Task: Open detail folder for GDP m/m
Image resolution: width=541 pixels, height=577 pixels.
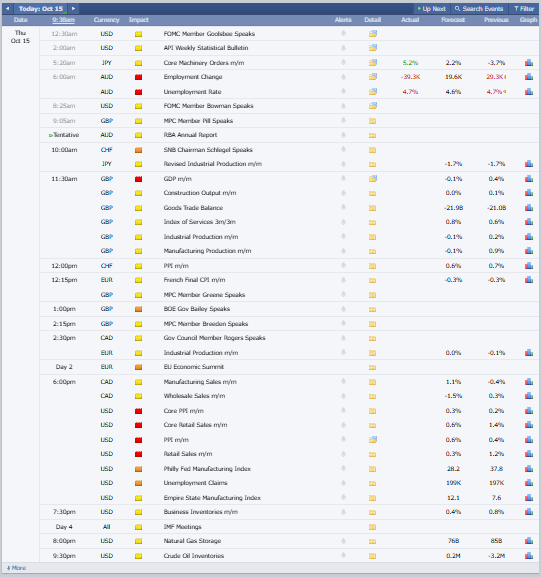Action: (x=372, y=179)
